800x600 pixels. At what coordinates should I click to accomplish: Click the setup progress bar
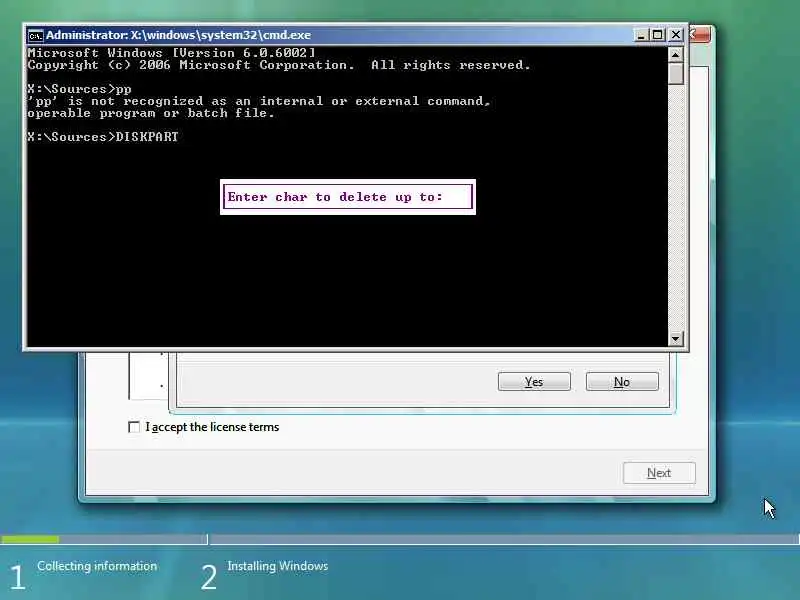[x=400, y=539]
